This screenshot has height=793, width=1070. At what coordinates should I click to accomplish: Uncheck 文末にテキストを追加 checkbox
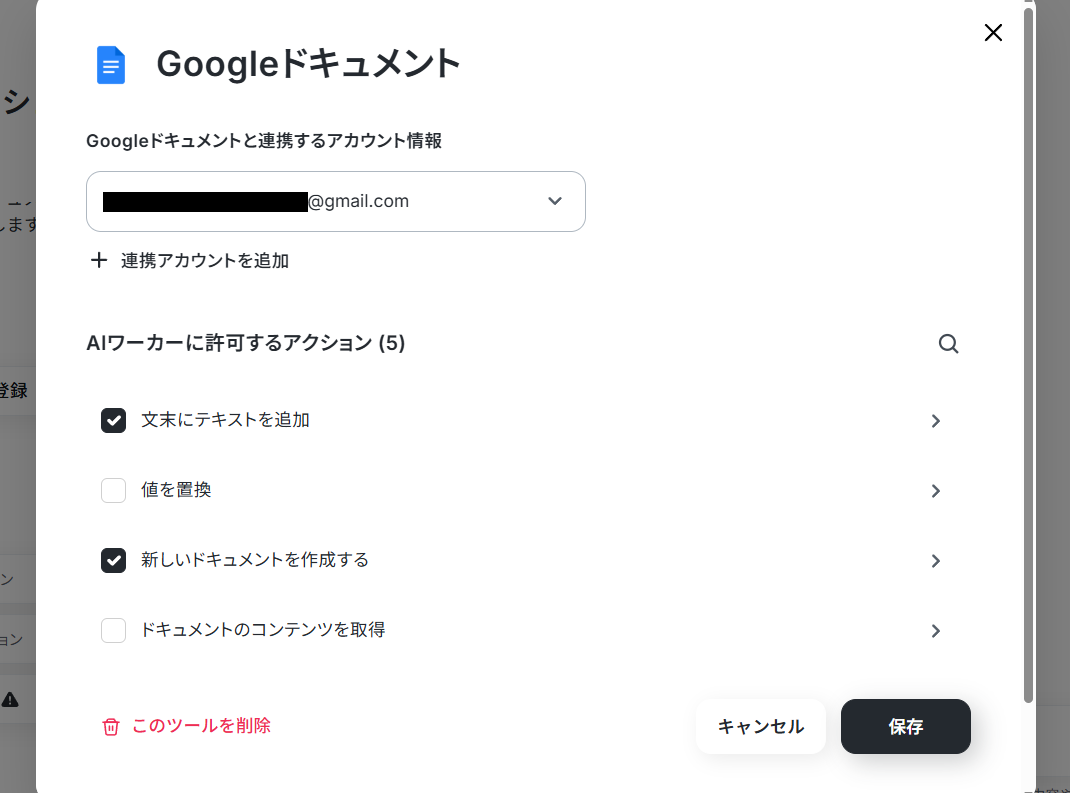coord(113,420)
